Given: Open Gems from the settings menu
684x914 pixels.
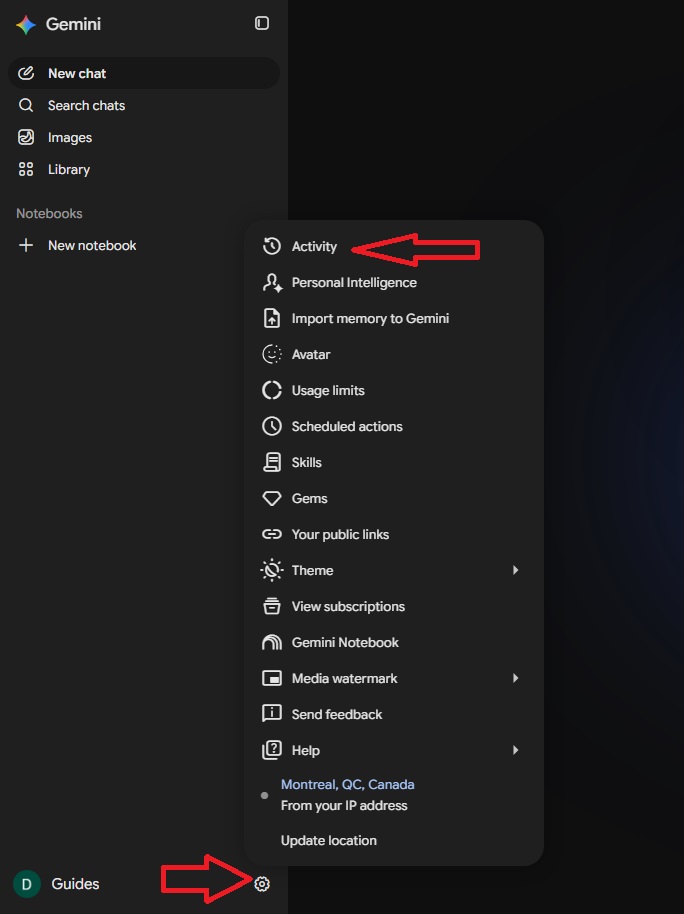Looking at the screenshot, I should (394, 499).
